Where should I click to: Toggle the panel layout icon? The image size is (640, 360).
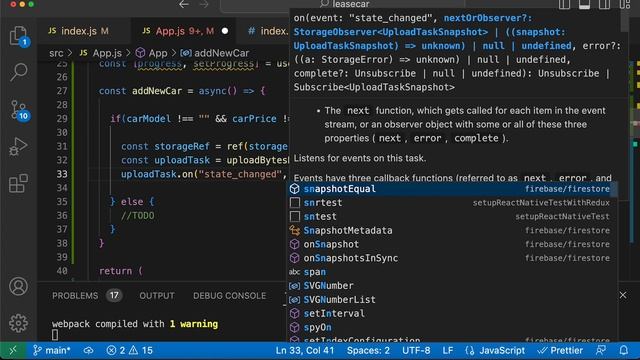[x=584, y=4]
